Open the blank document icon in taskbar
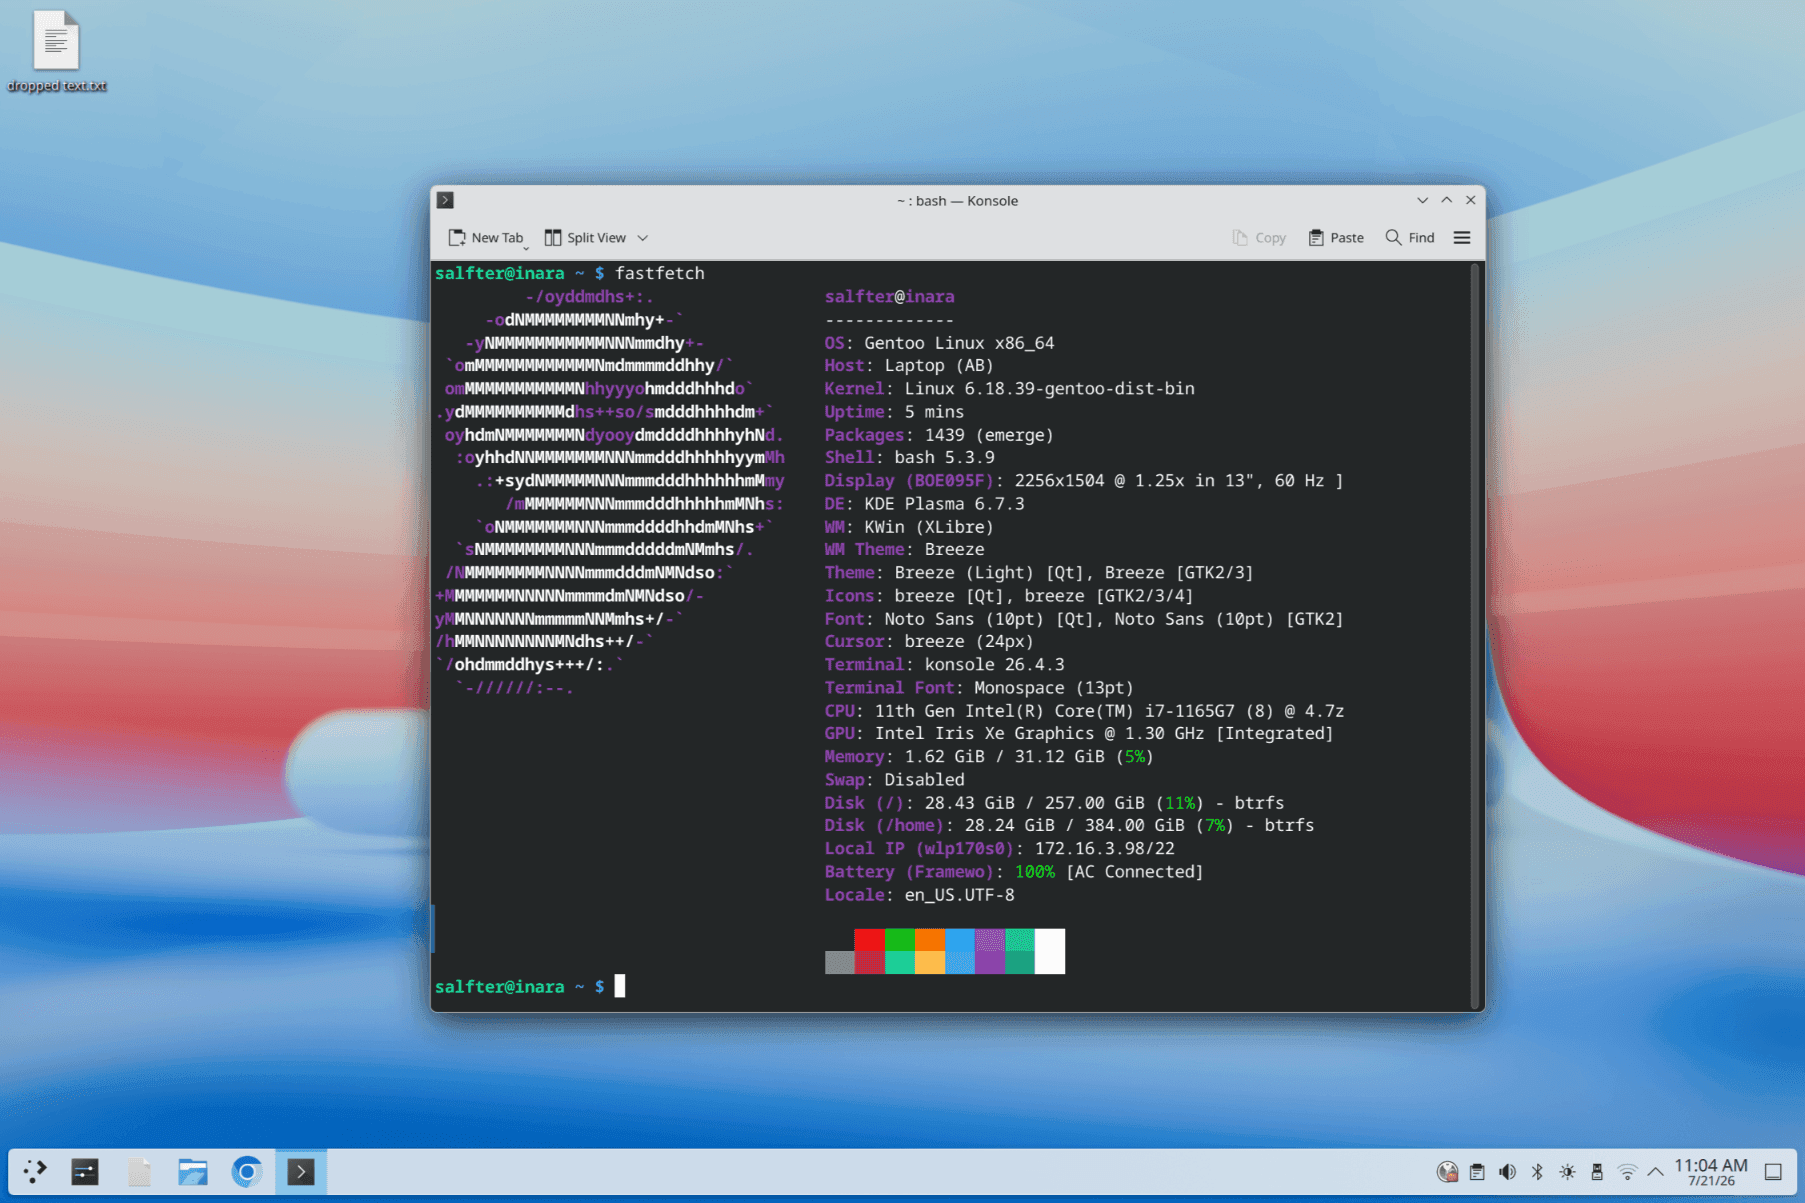Viewport: 1805px width, 1203px height. click(139, 1171)
